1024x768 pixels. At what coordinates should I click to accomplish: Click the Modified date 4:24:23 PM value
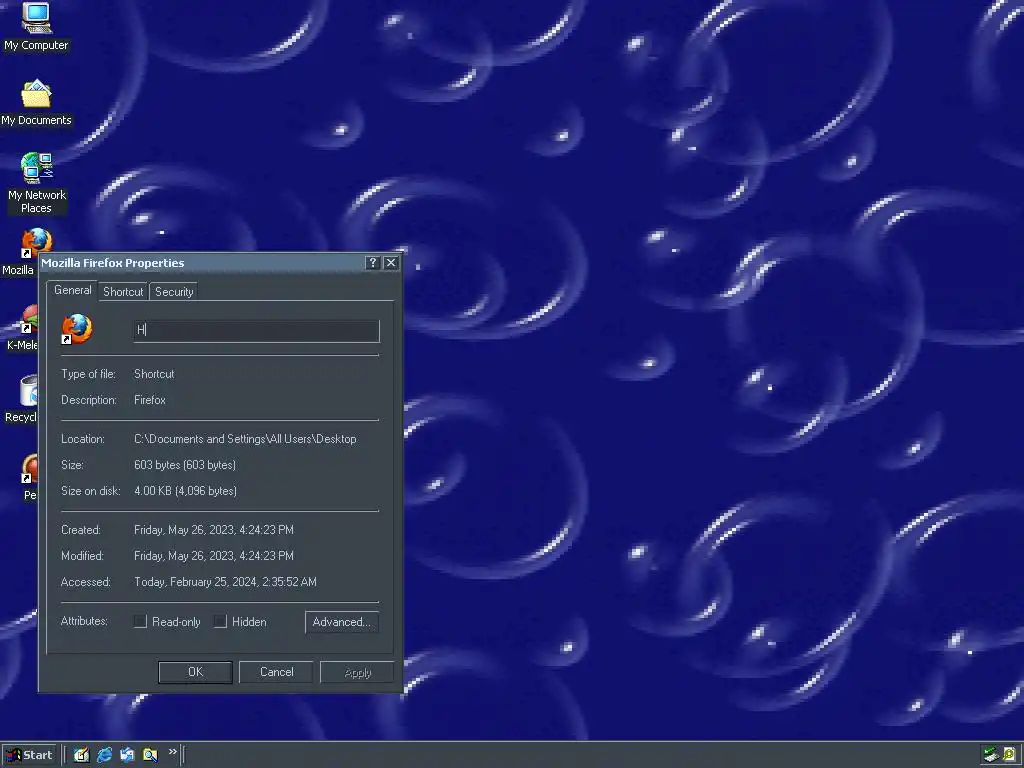click(214, 556)
